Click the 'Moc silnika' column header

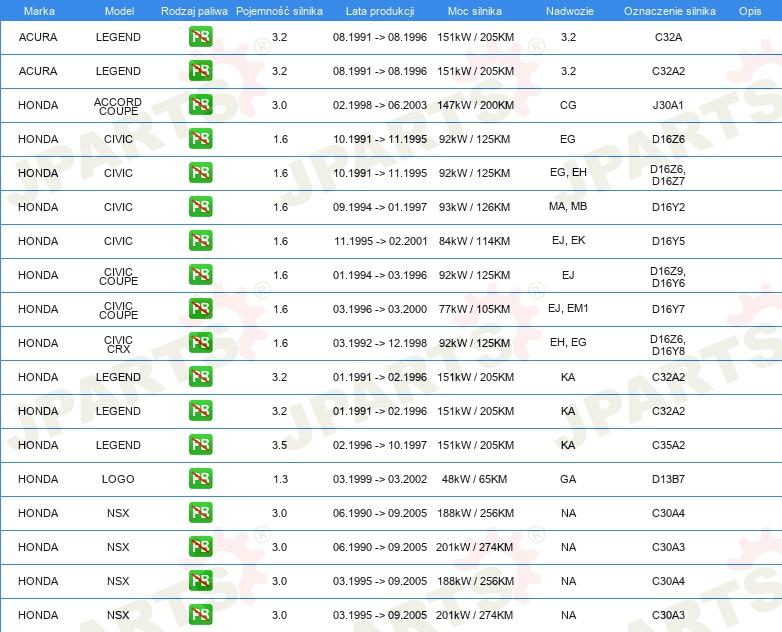[475, 11]
